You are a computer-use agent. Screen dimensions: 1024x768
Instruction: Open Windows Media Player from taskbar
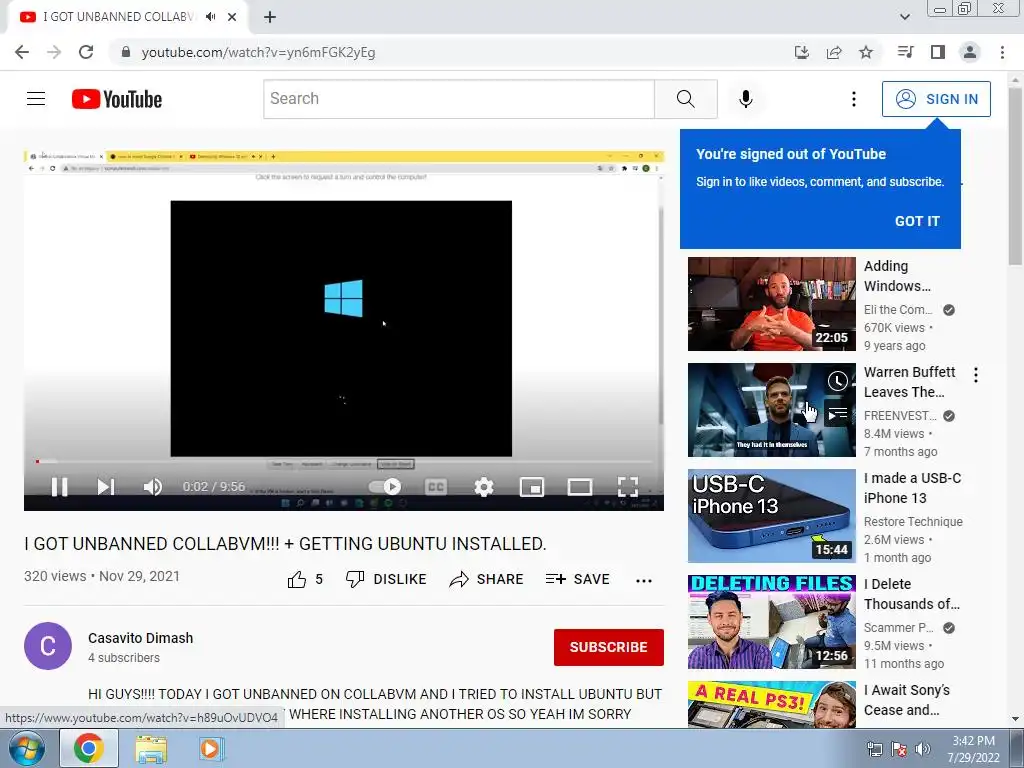tap(210, 749)
